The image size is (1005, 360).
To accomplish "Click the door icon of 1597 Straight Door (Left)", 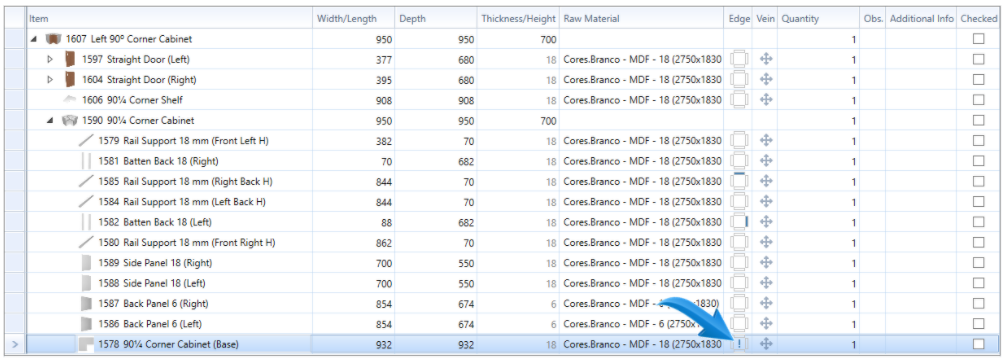I will click(x=70, y=60).
